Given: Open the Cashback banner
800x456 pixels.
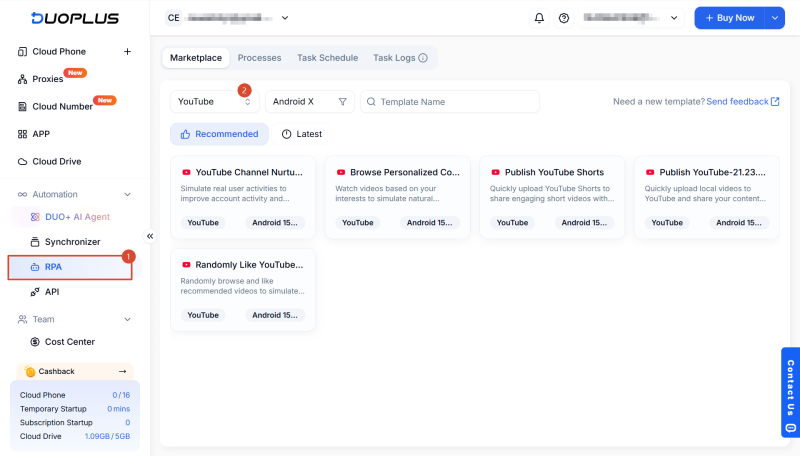Looking at the screenshot, I should tap(74, 371).
